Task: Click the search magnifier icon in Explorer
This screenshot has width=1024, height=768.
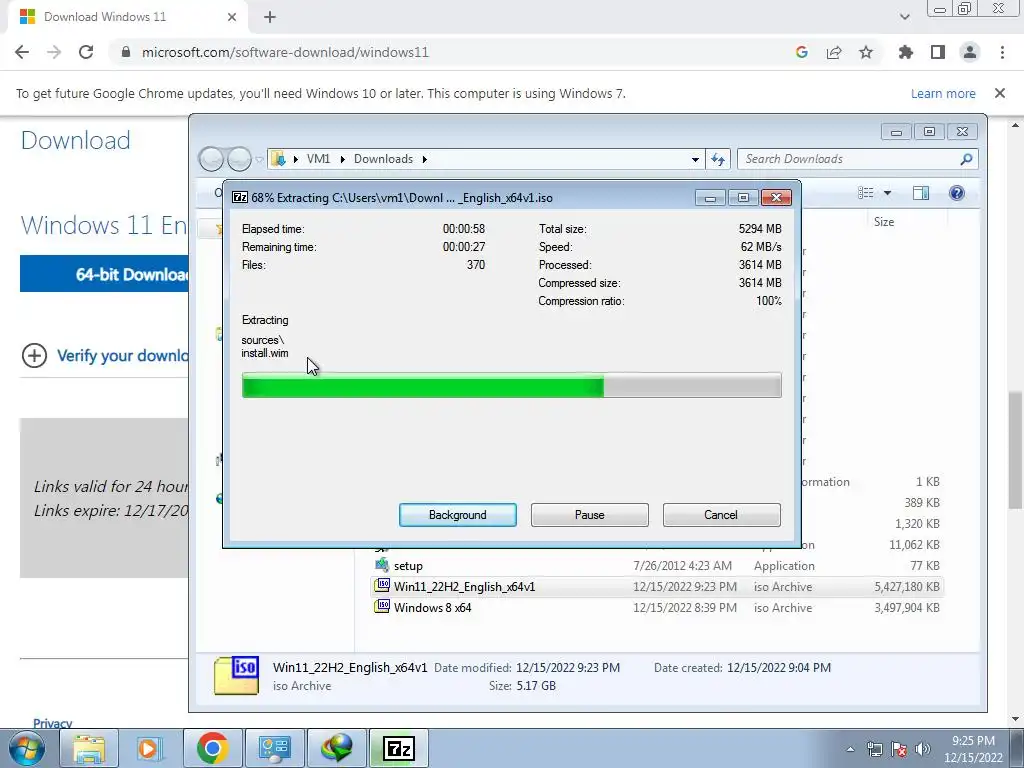Action: [967, 159]
